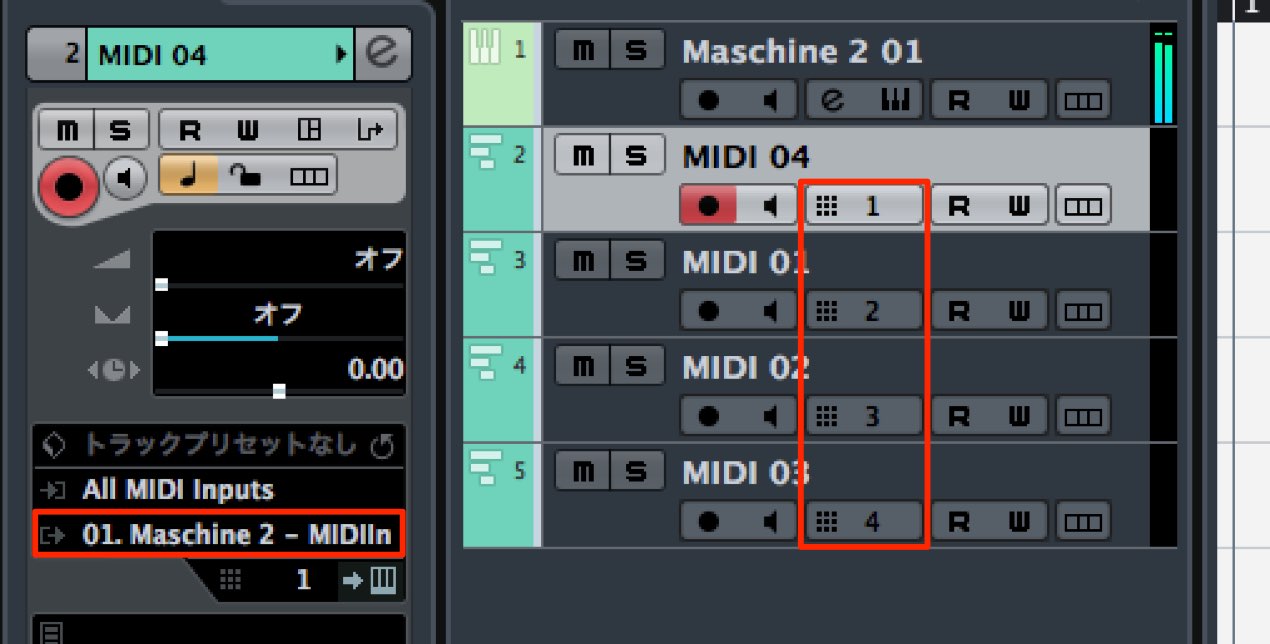Open Maschine 2 01 instrument keyboard icon
The height and width of the screenshot is (644, 1270).
click(x=893, y=101)
